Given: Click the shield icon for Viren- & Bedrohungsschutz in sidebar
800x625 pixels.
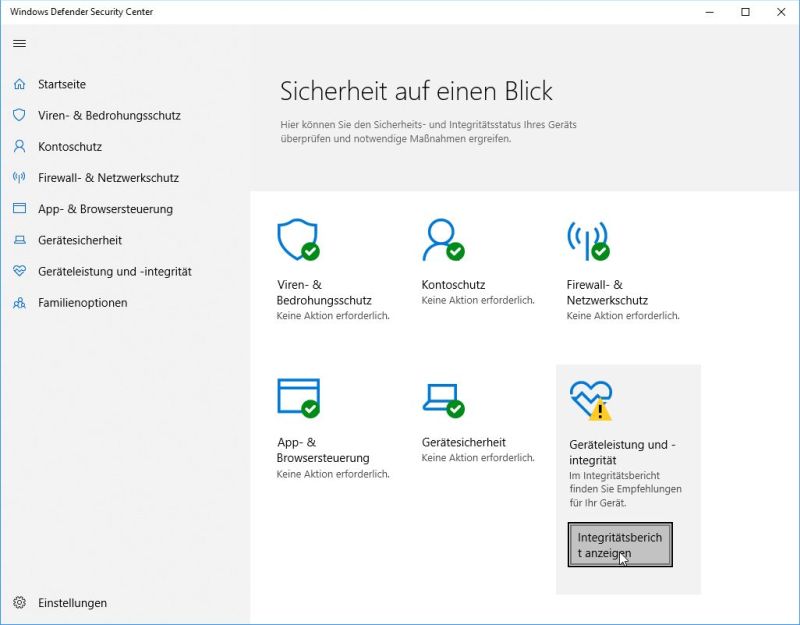Looking at the screenshot, I should [x=19, y=115].
